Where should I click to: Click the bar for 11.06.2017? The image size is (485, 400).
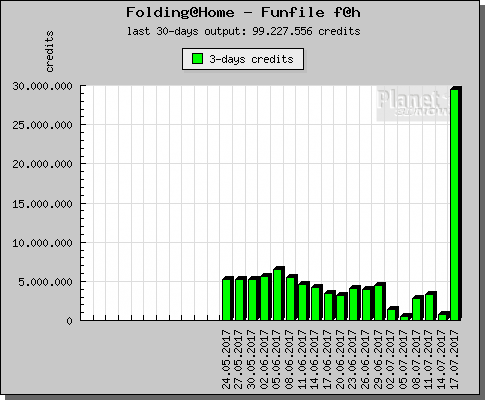pyautogui.click(x=303, y=302)
